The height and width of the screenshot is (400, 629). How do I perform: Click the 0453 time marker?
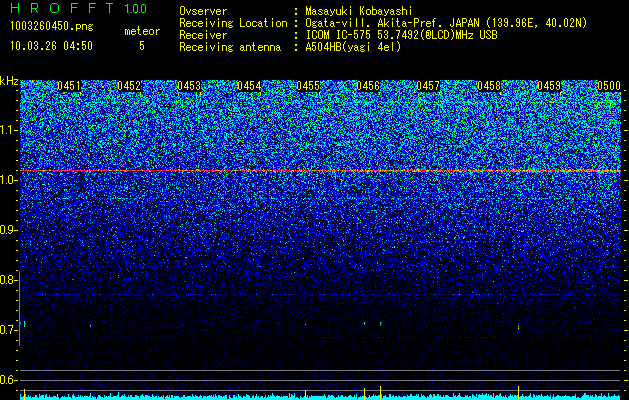coord(189,86)
